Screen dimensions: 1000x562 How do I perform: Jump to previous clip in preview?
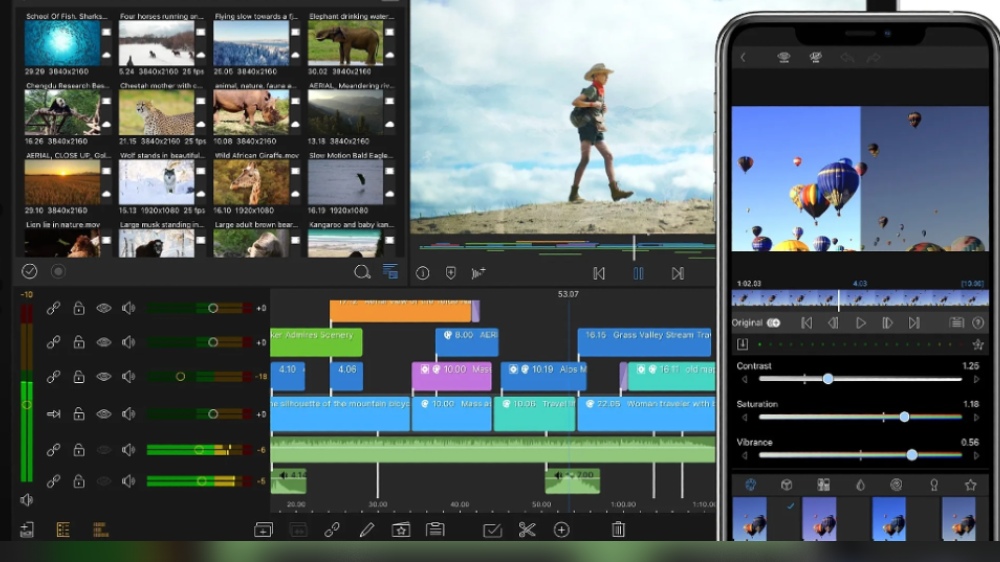tap(599, 274)
